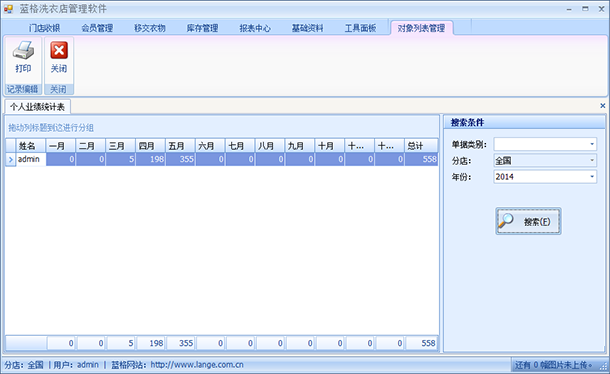Close the 蓝格洗衣店管理软件 window
The width and height of the screenshot is (610, 374).
601,9
